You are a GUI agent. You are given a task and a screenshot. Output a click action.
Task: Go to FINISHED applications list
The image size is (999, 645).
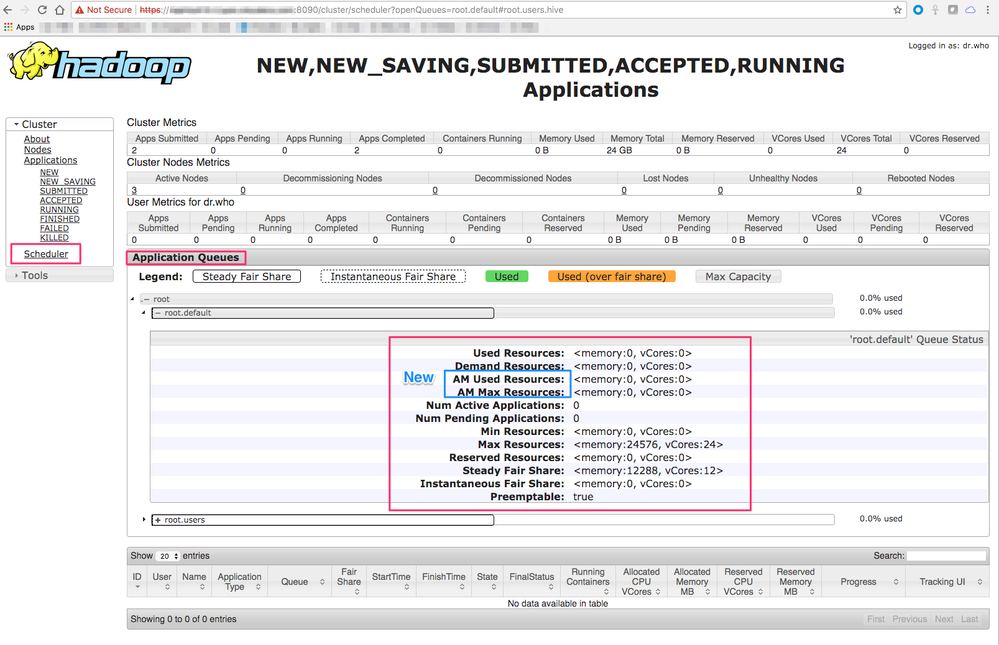(x=60, y=219)
